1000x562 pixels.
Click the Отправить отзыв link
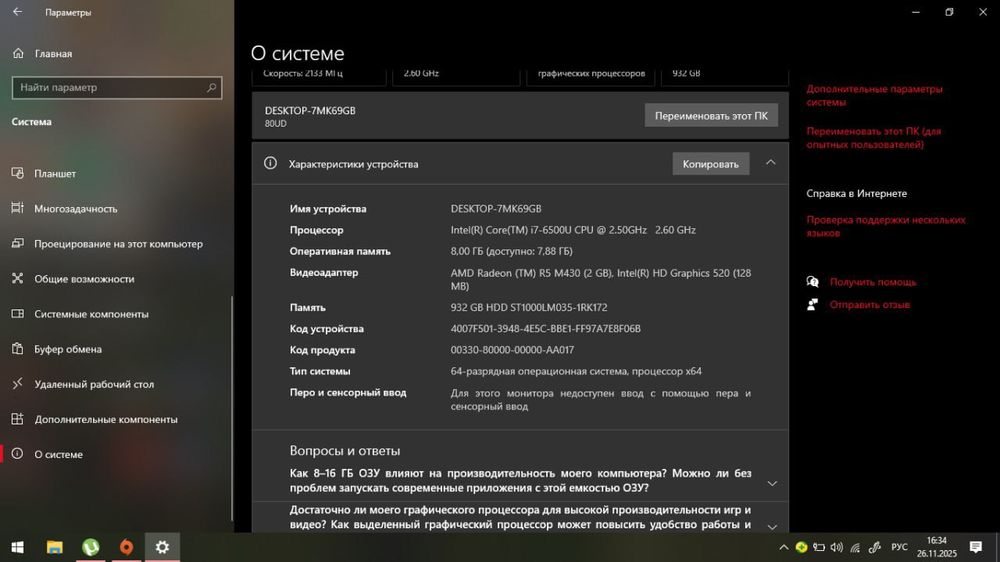pyautogui.click(x=869, y=305)
